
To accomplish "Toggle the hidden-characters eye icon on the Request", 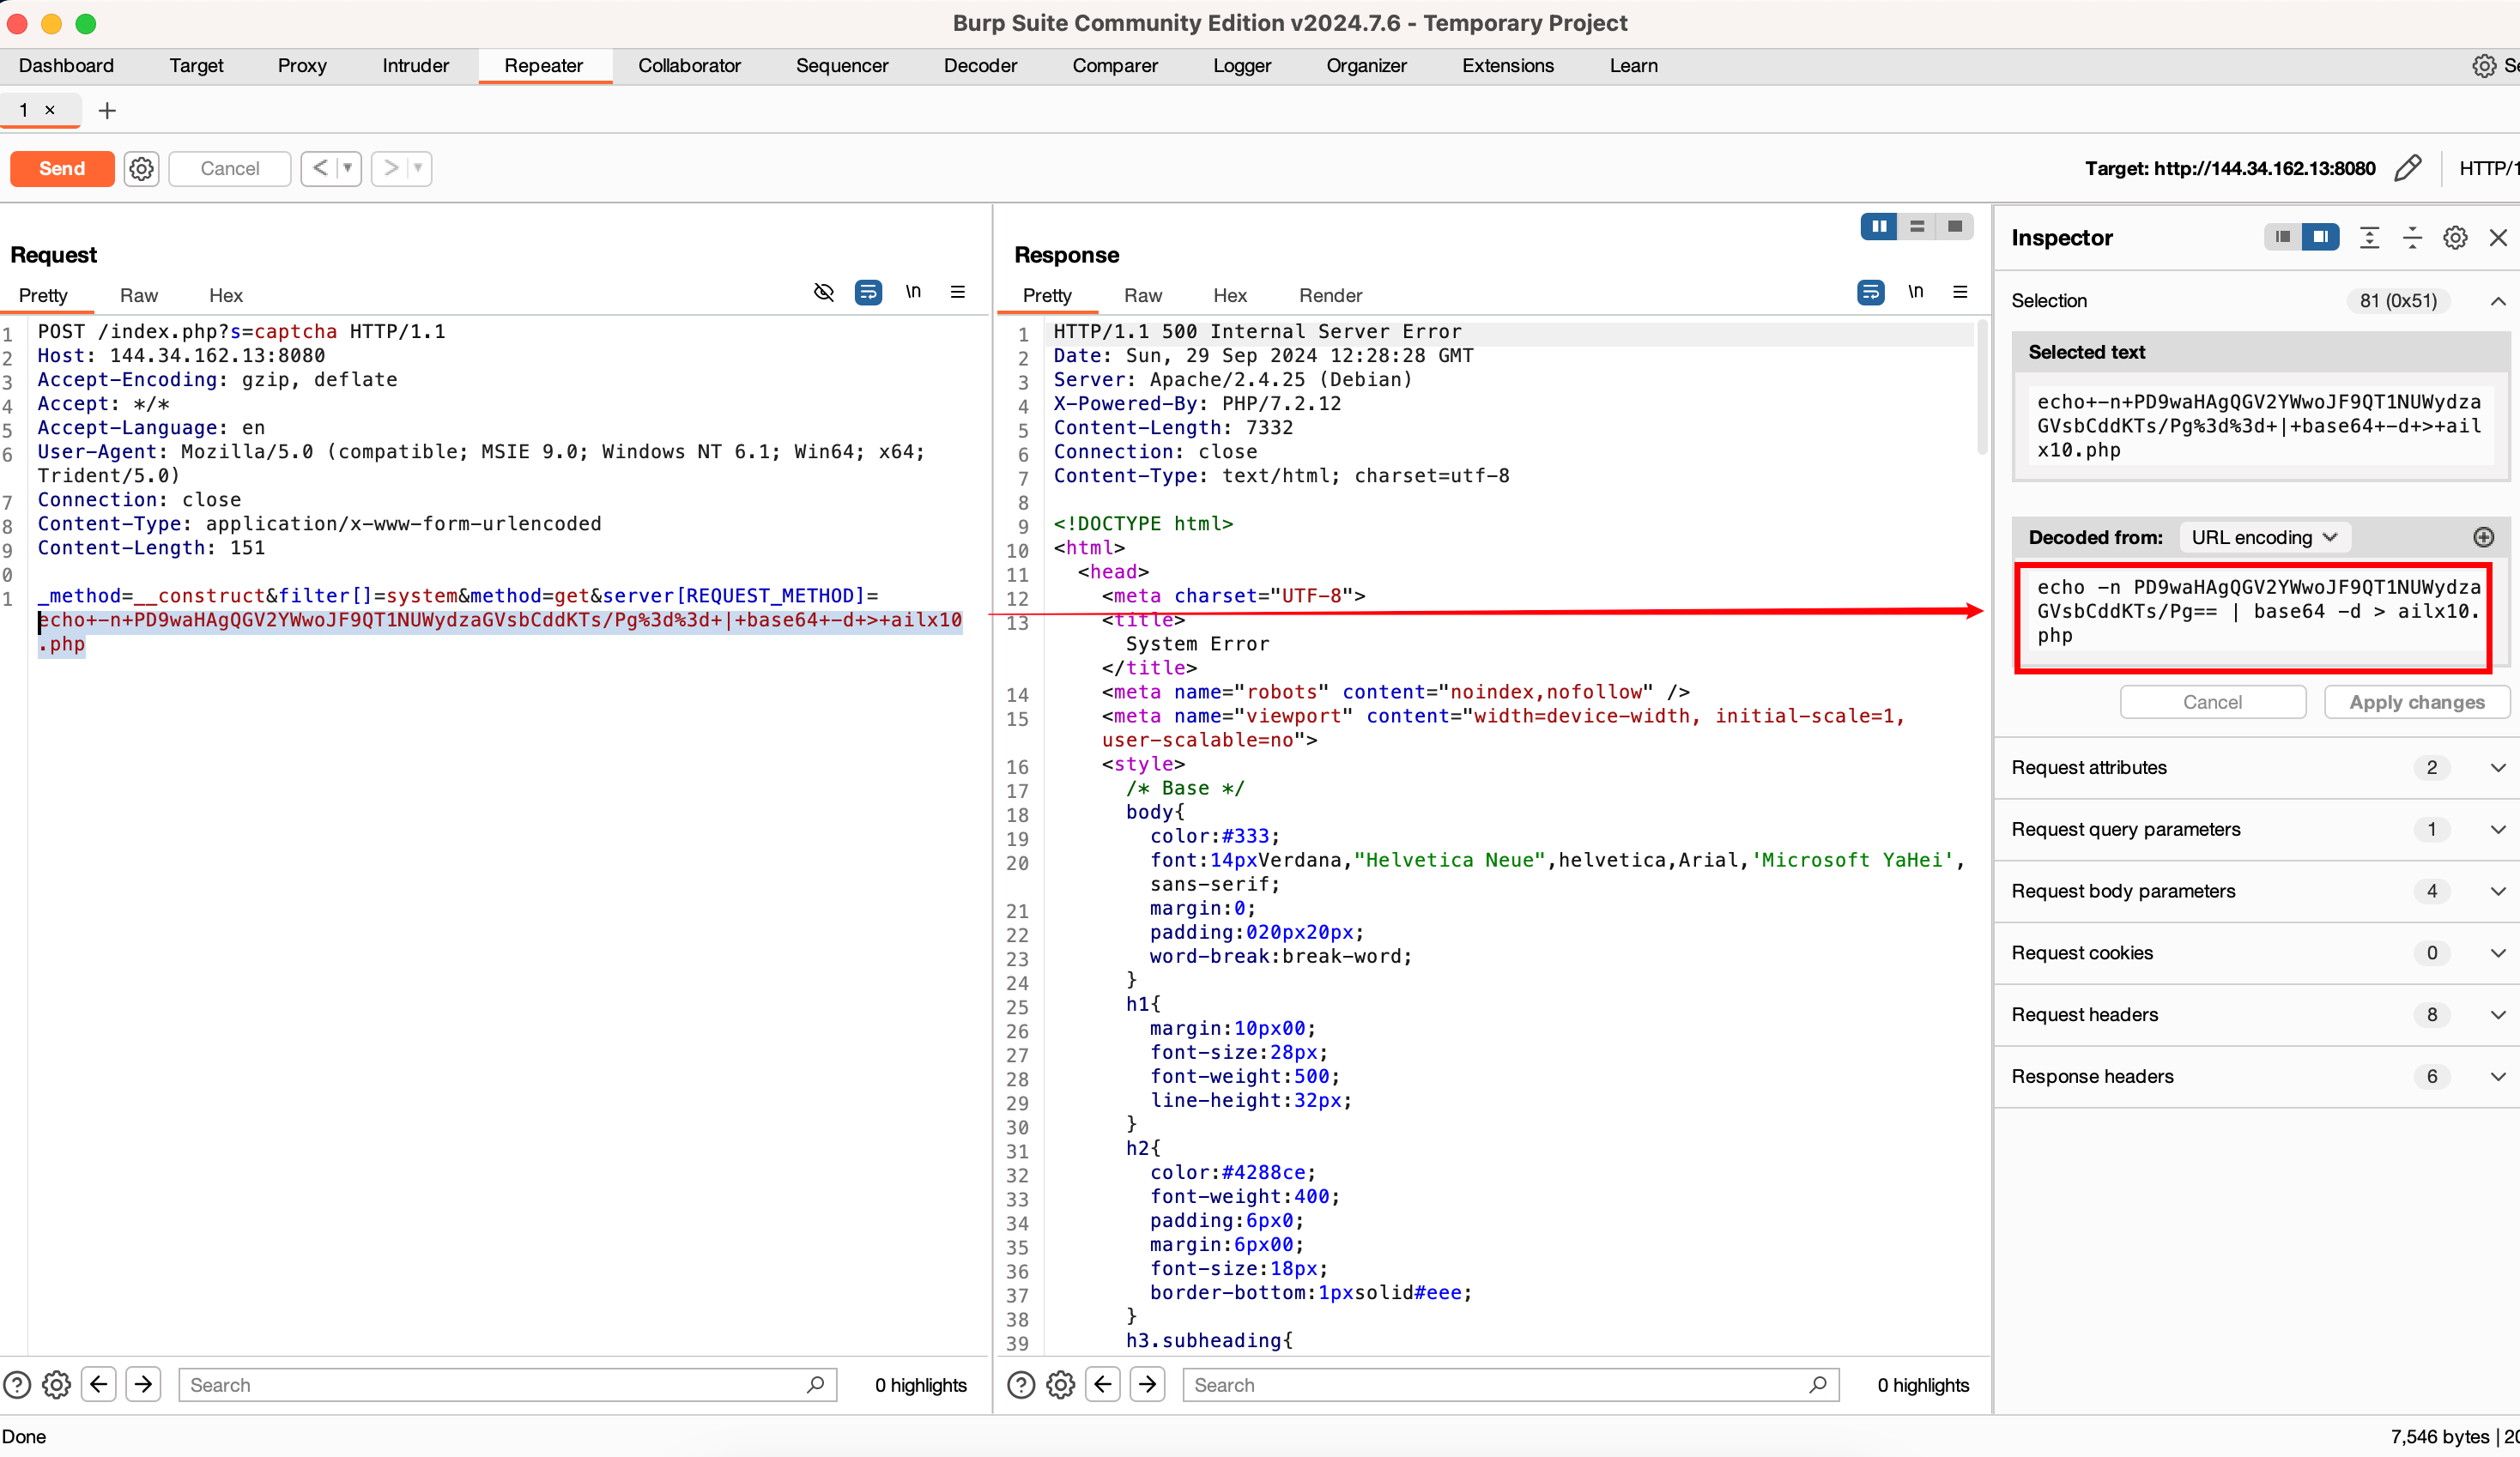I will tap(824, 292).
